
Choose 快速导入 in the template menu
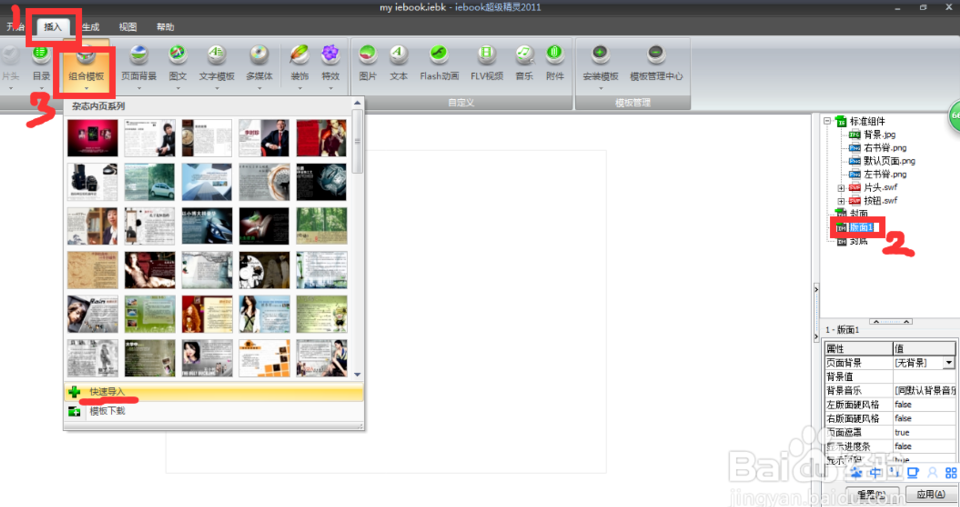pos(107,393)
